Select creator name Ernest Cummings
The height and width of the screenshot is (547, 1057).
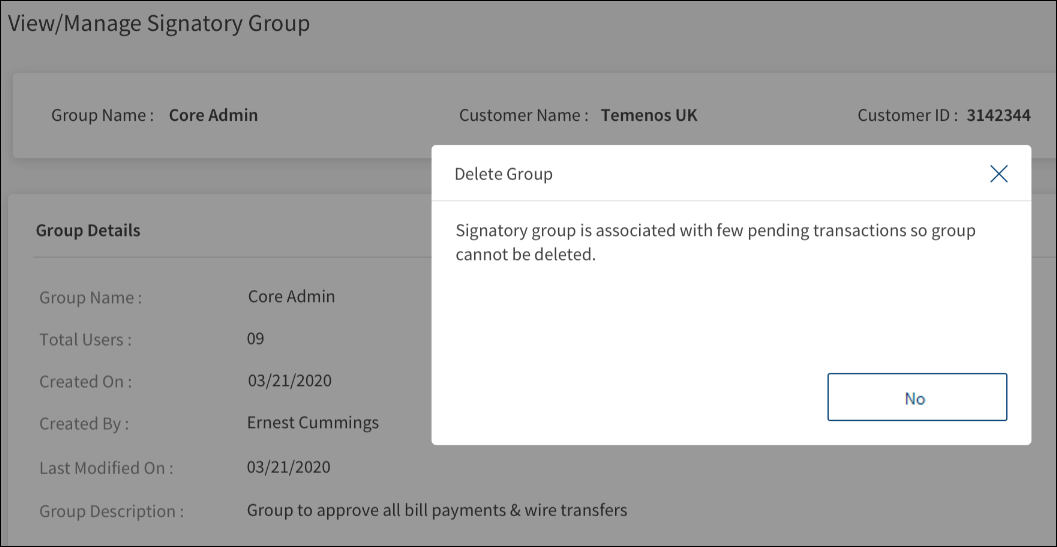pos(313,422)
